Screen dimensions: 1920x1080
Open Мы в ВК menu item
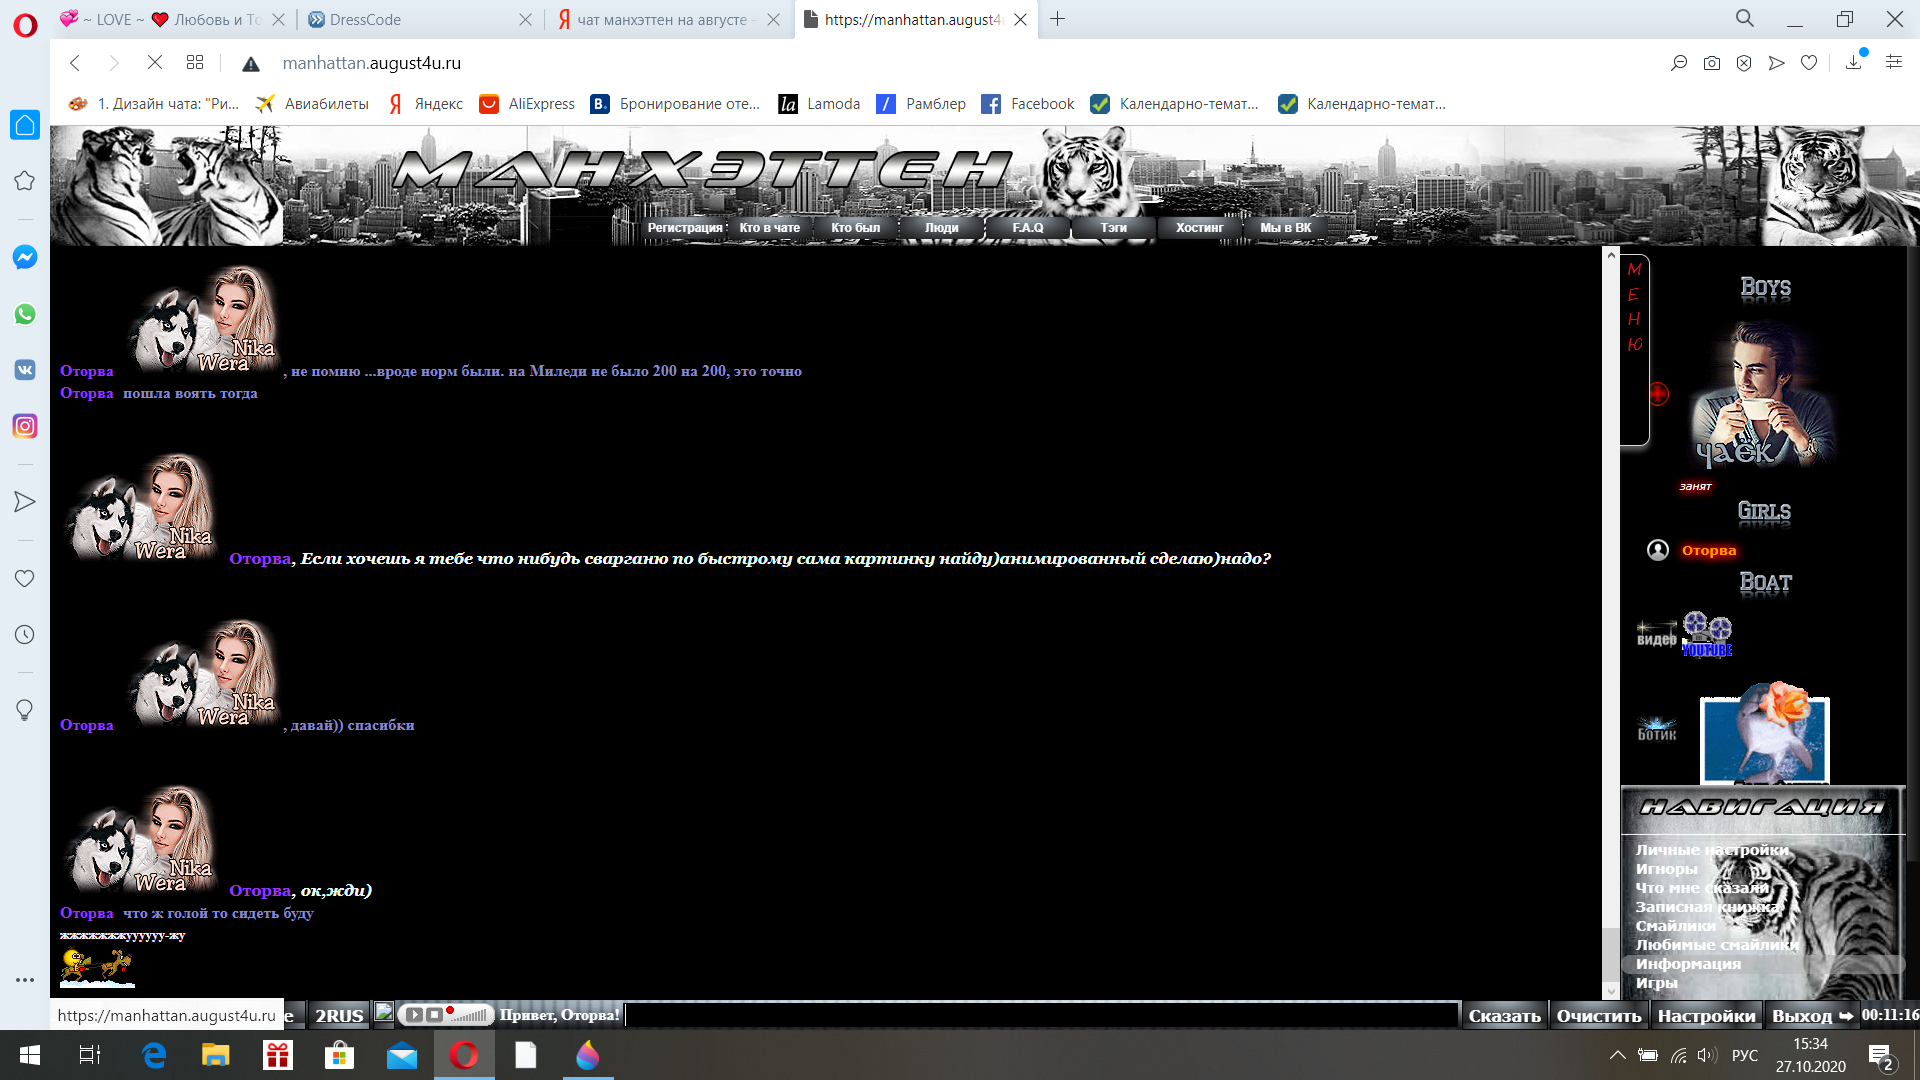point(1286,228)
